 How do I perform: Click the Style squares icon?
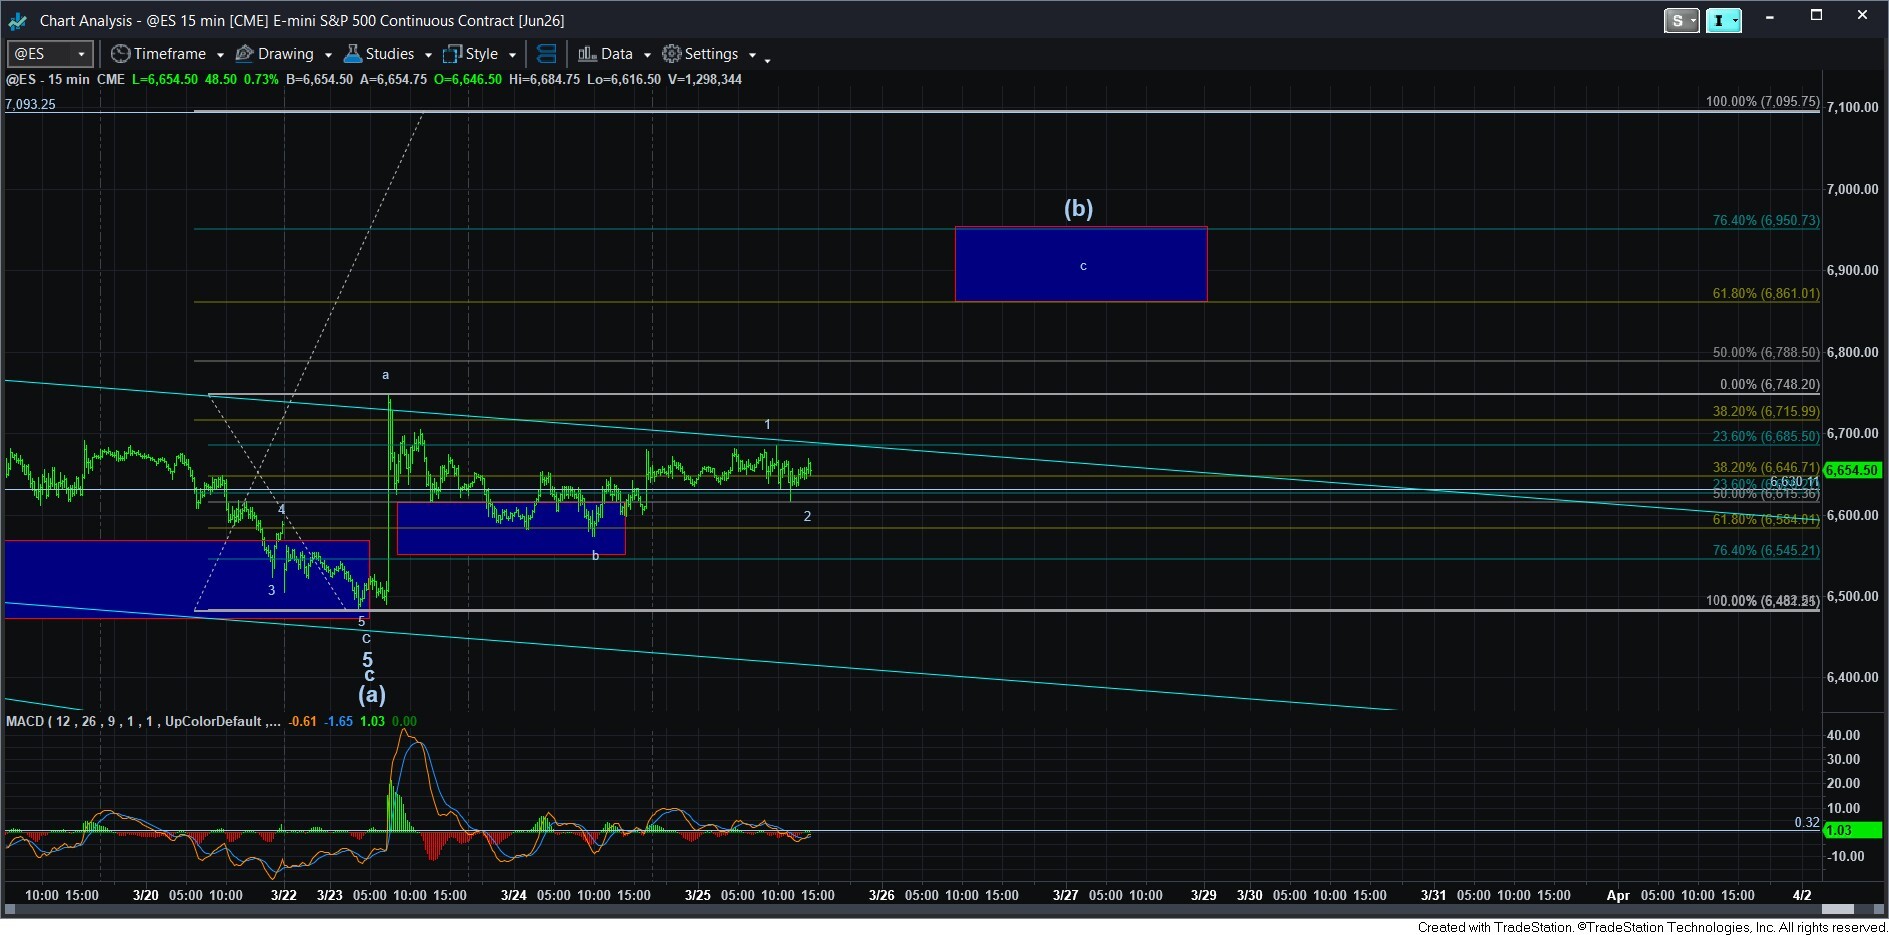[x=453, y=54]
